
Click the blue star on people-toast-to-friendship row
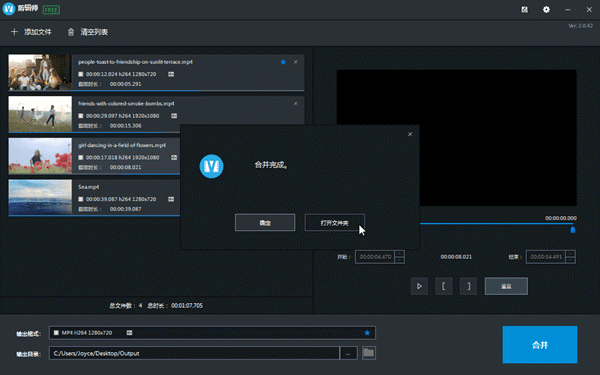283,62
